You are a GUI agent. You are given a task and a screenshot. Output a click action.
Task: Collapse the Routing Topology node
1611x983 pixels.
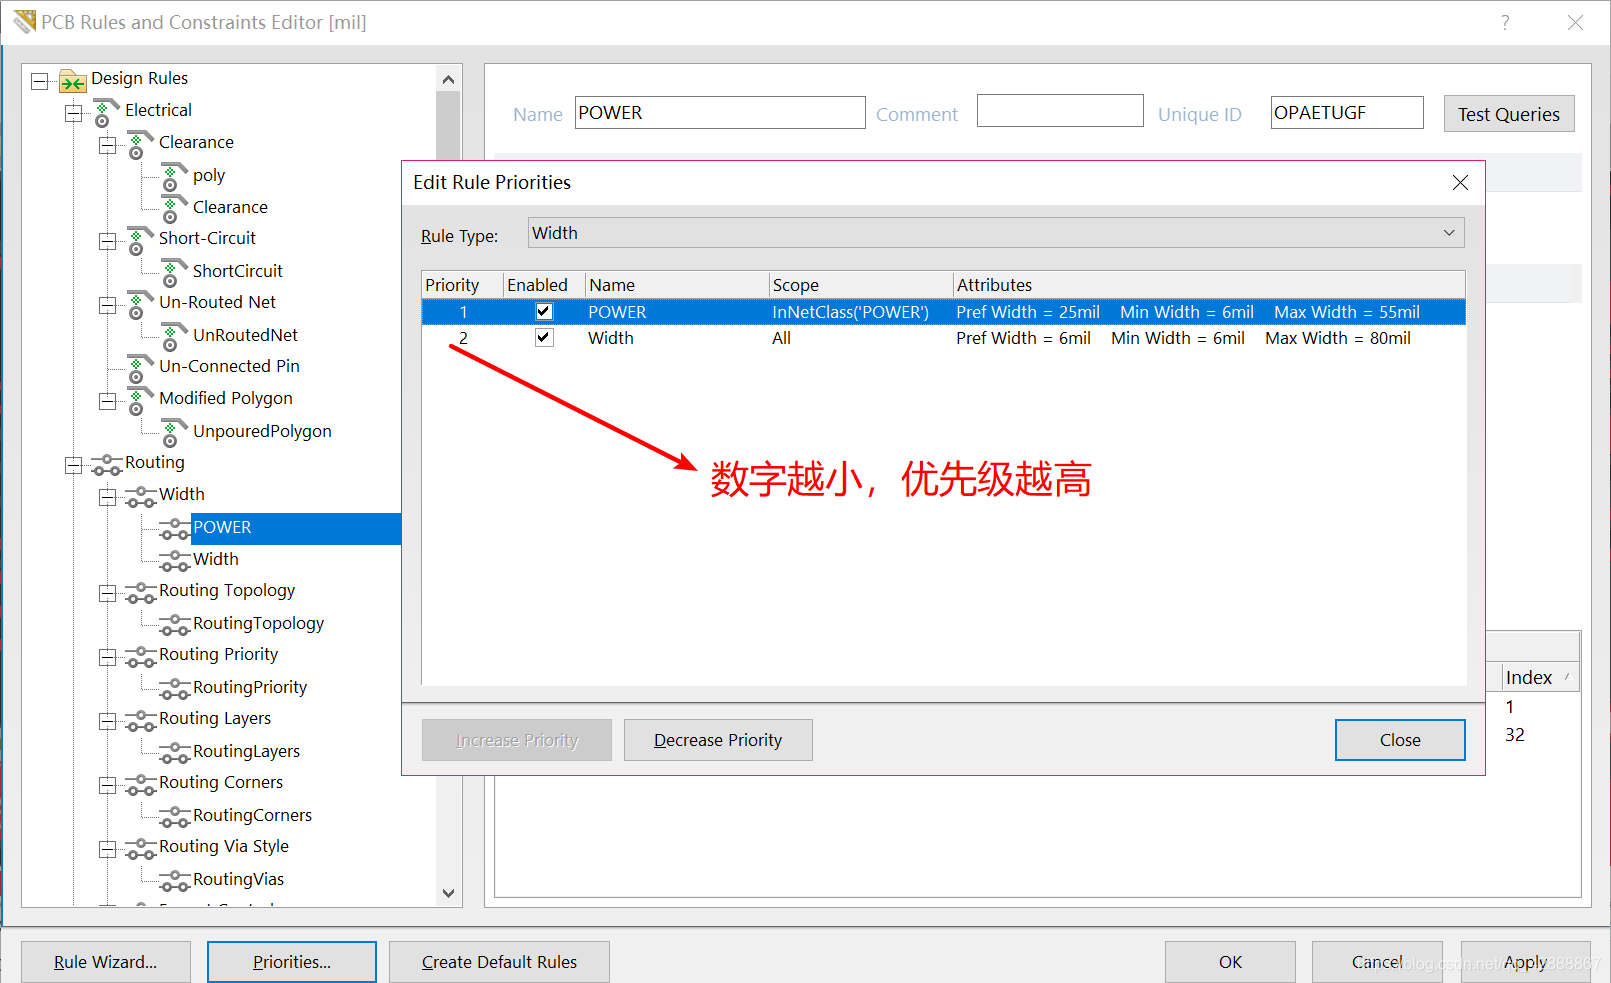(x=108, y=593)
